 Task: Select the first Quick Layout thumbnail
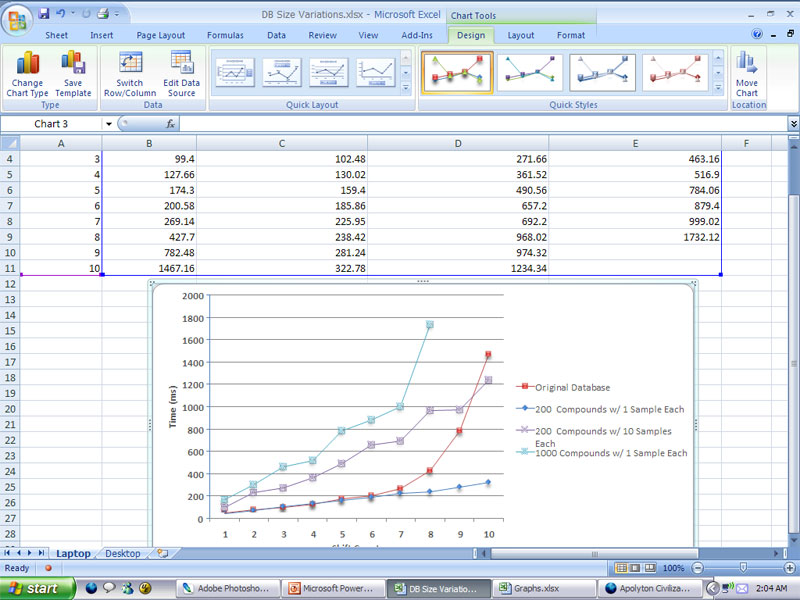coord(234,72)
